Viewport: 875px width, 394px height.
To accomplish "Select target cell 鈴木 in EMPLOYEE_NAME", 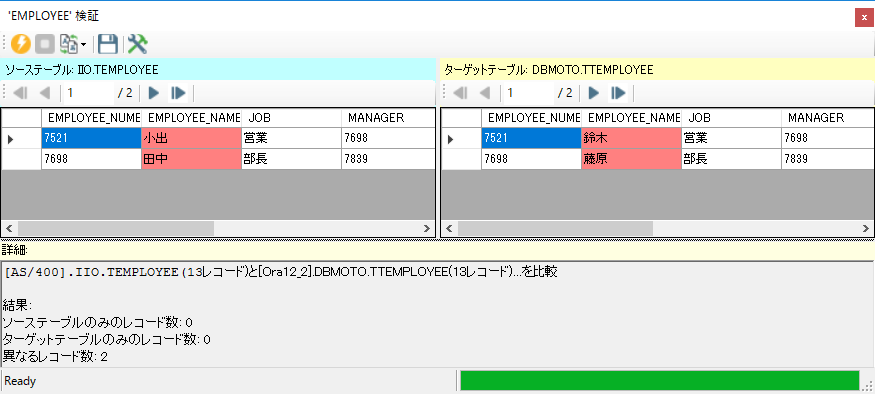I will click(x=632, y=138).
